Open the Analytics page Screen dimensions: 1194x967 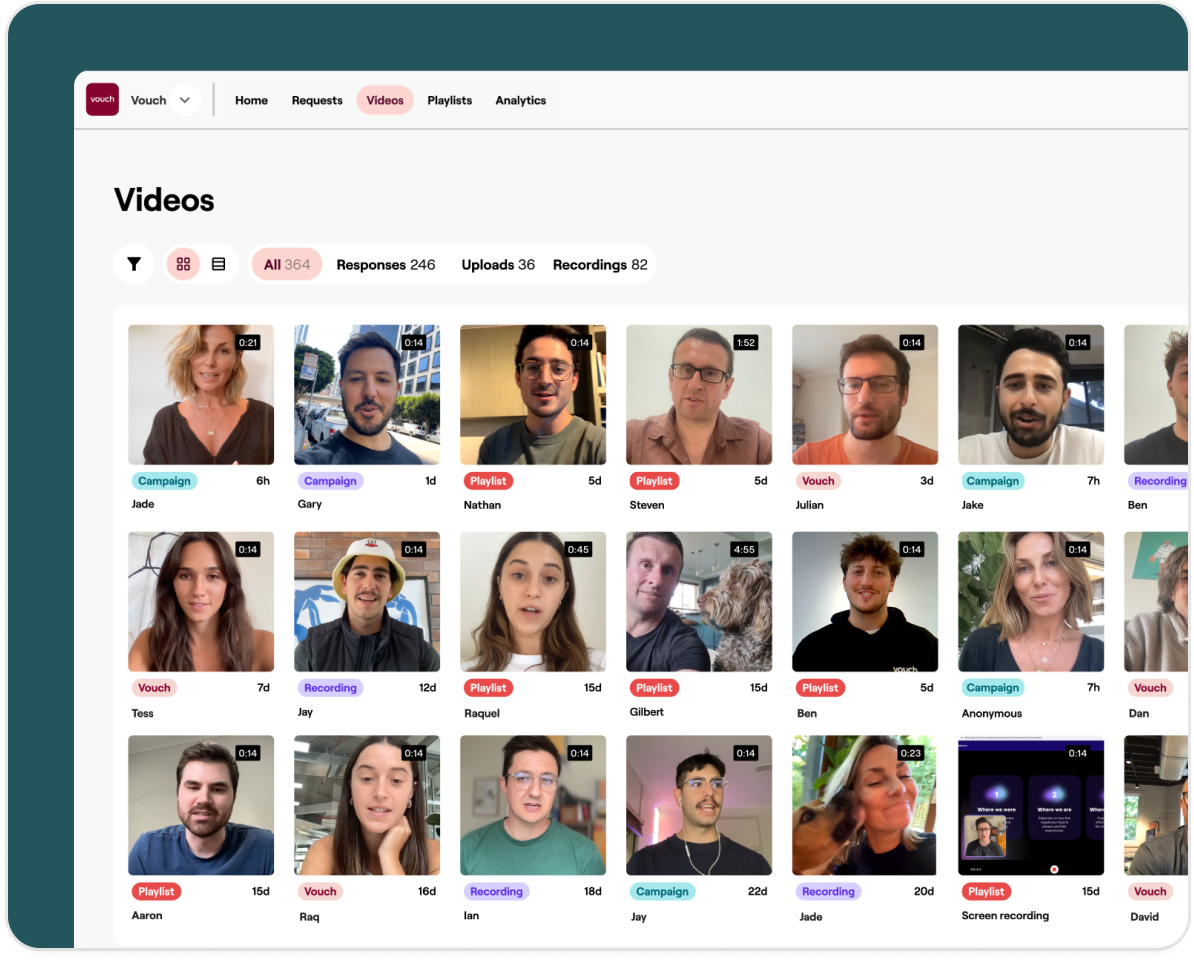coord(520,100)
